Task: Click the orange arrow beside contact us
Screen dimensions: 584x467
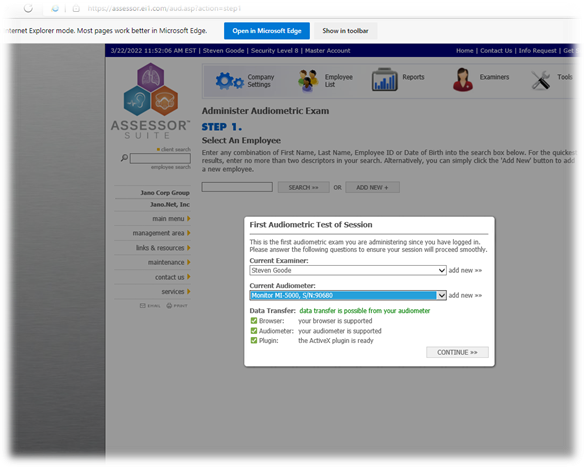Action: pyautogui.click(x=189, y=277)
